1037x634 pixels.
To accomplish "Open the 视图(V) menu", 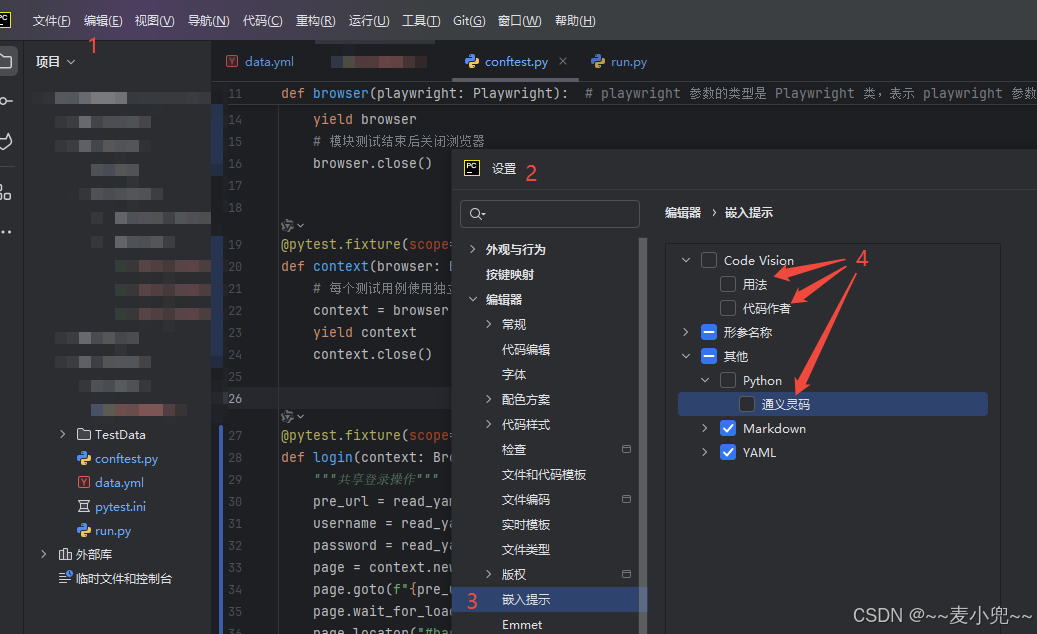I will click(x=155, y=20).
